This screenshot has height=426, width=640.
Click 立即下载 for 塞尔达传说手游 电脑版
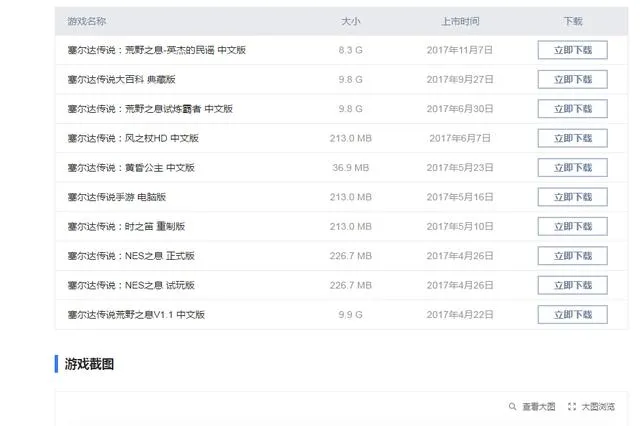click(572, 197)
